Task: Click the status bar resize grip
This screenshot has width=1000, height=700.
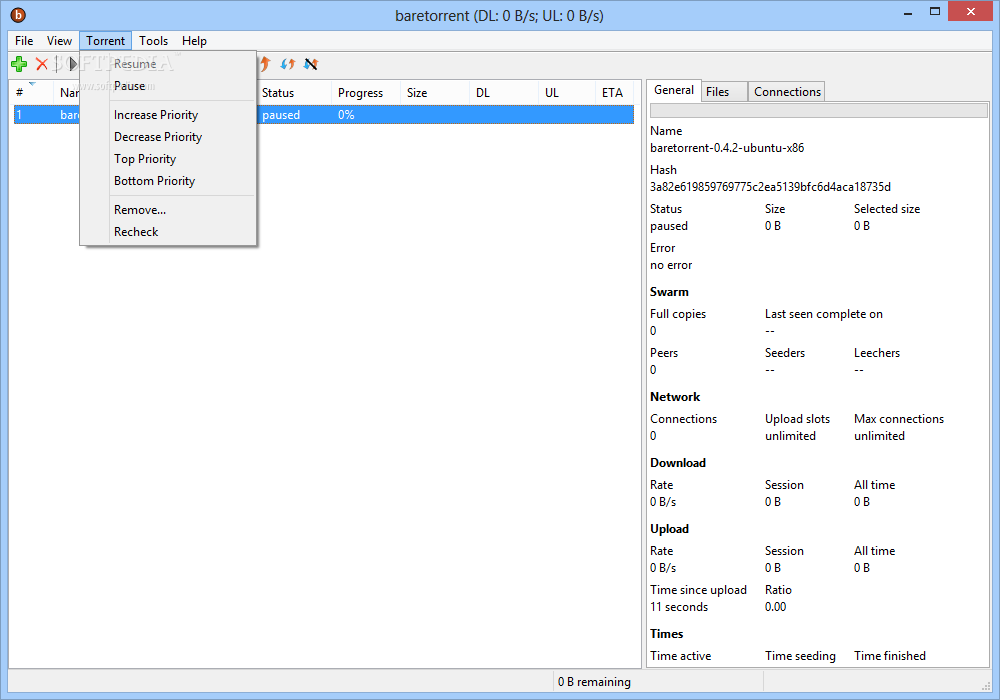Action: 986,685
